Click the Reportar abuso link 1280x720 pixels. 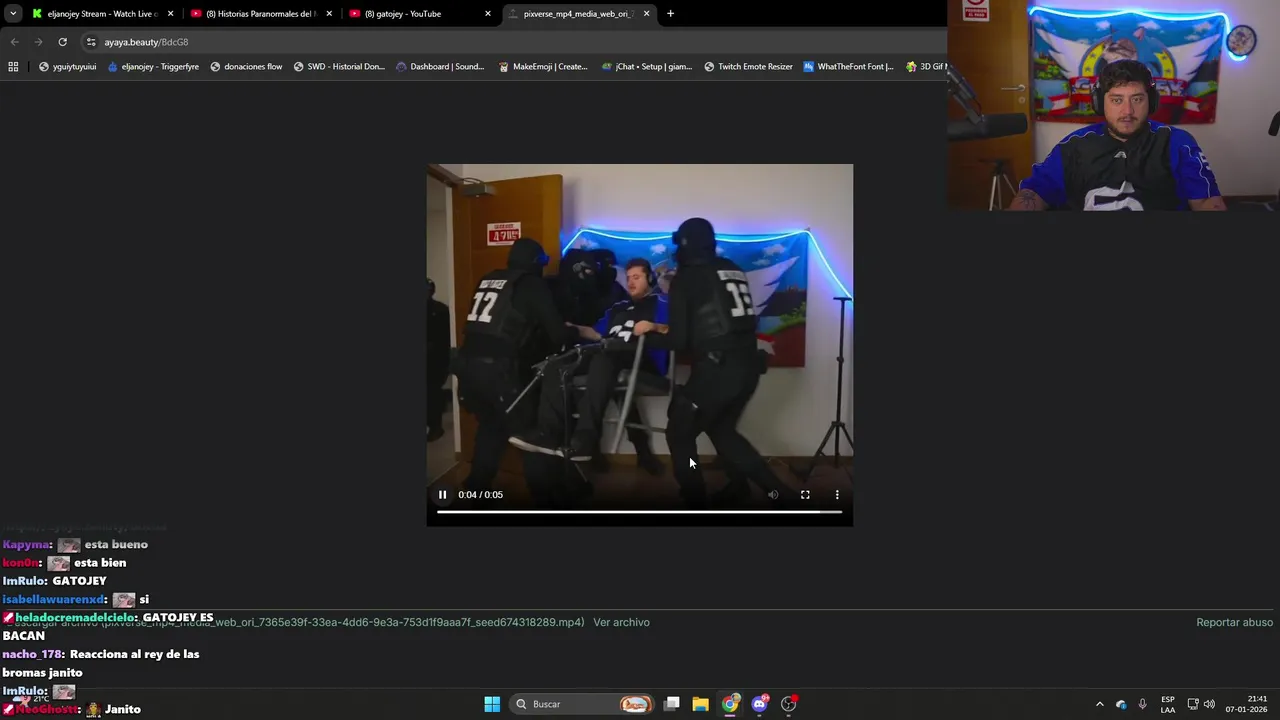[x=1234, y=622]
